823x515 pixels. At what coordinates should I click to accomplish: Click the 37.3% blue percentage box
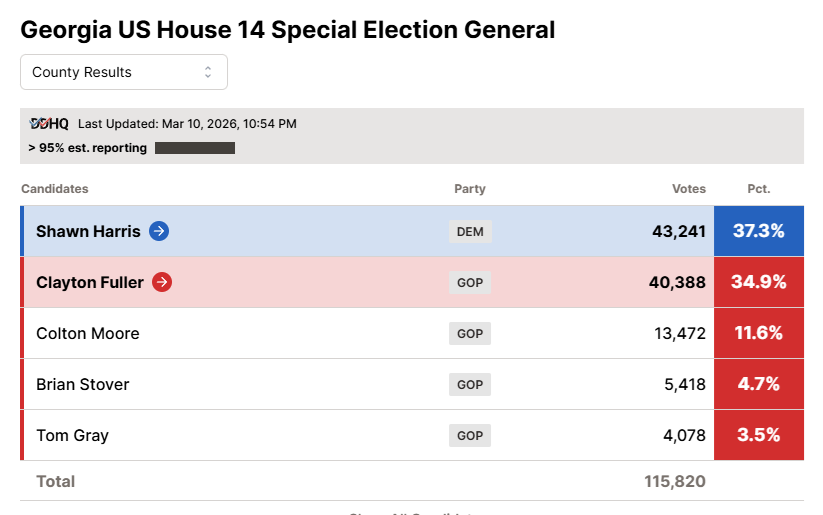pos(758,231)
